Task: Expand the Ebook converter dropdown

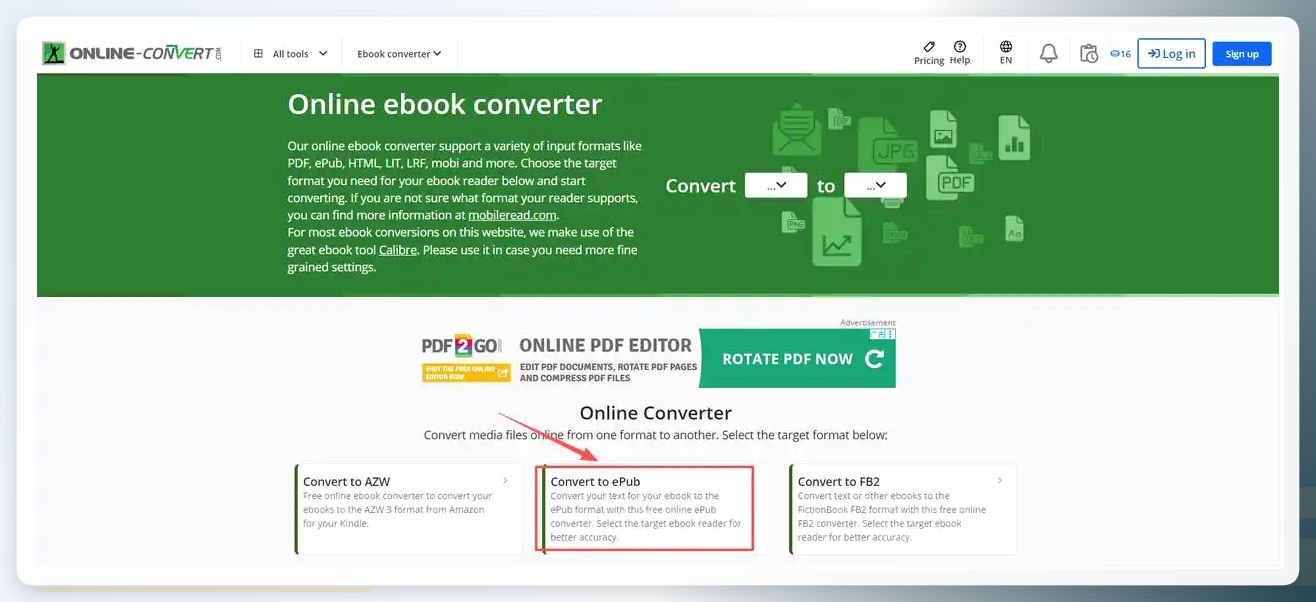Action: 399,54
